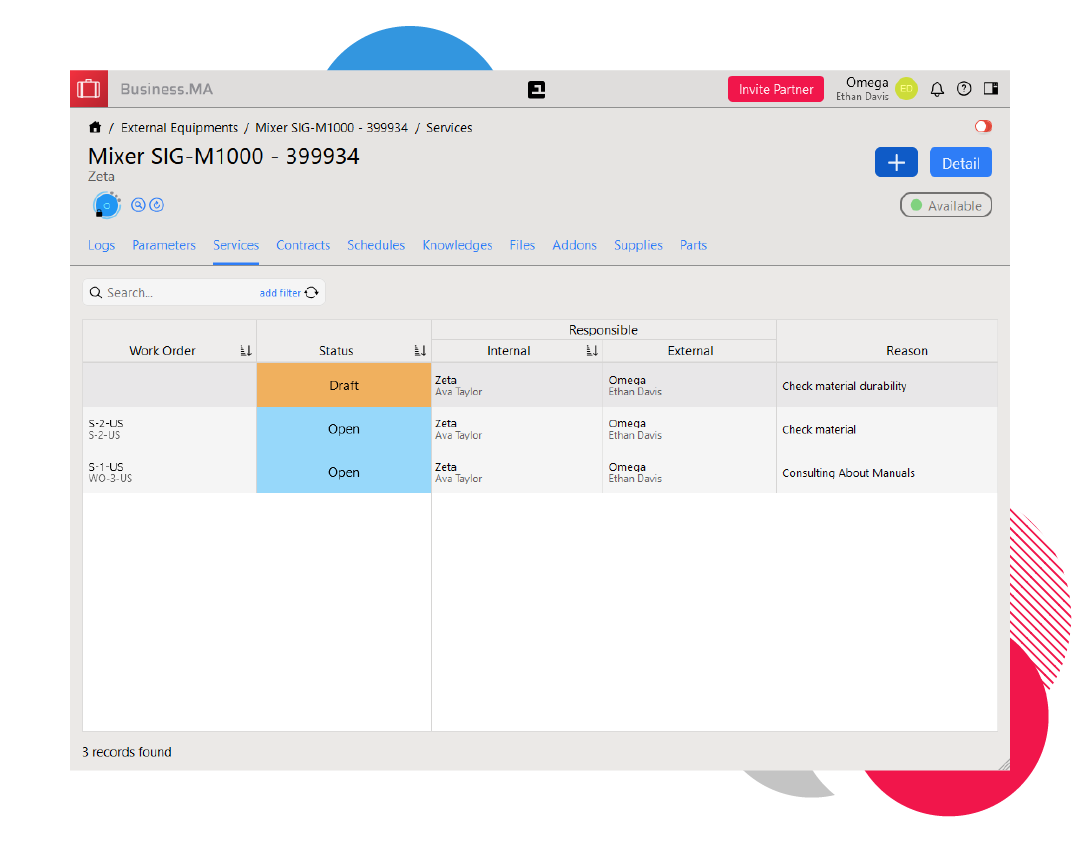Image resolution: width=1080 pixels, height=841 pixels.
Task: Click the magnifier icon beside equipment avatar
Action: (139, 205)
